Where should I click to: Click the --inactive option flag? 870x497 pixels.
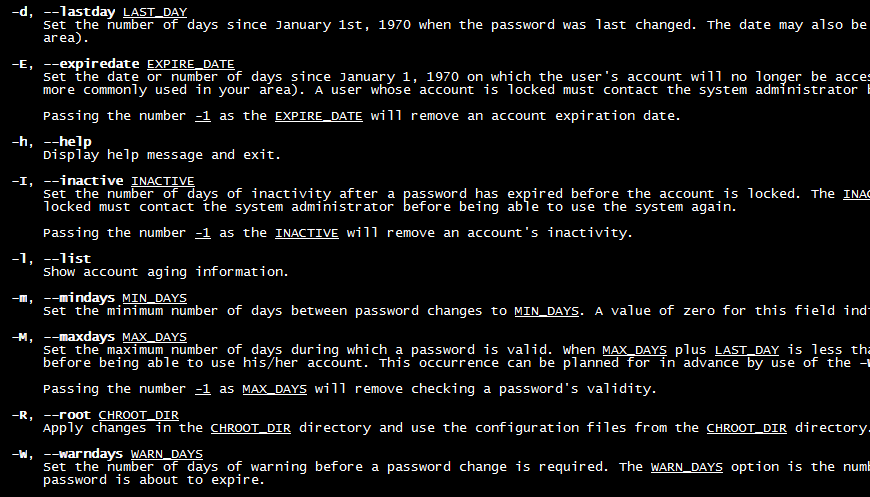pos(83,181)
